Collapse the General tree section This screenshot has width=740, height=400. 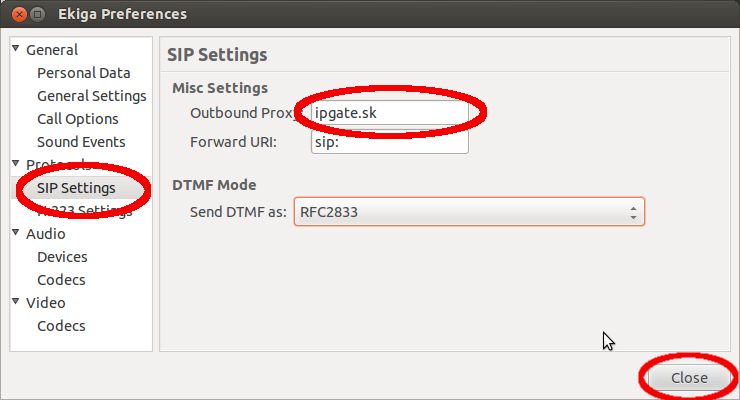pos(16,49)
